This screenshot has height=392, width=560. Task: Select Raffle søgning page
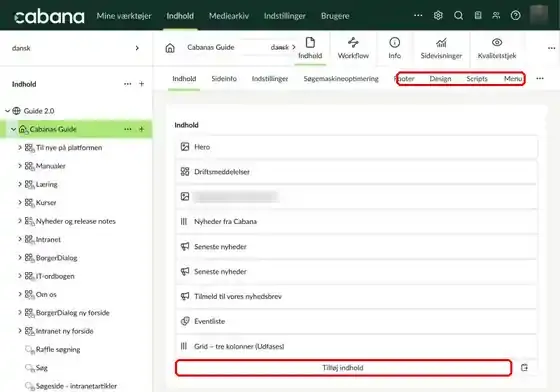[x=58, y=350]
